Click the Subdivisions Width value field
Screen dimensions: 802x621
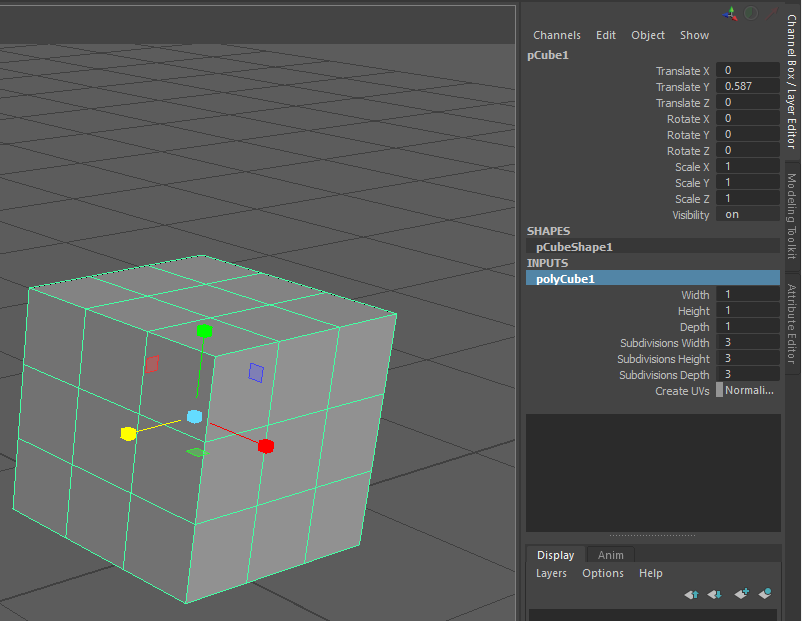click(x=747, y=342)
